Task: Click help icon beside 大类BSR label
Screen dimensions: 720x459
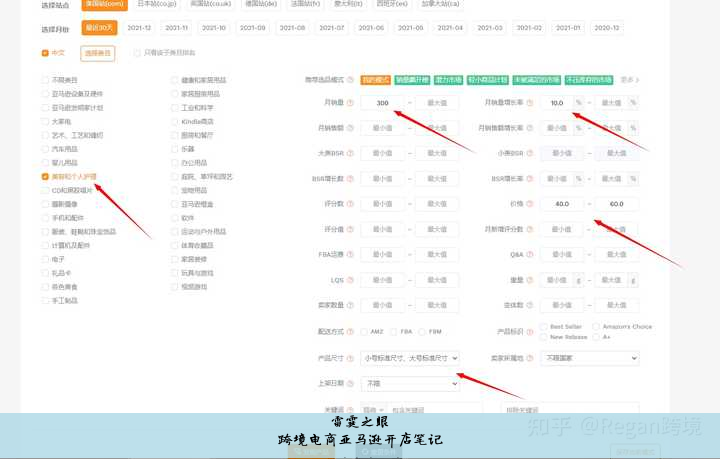Action: point(350,153)
